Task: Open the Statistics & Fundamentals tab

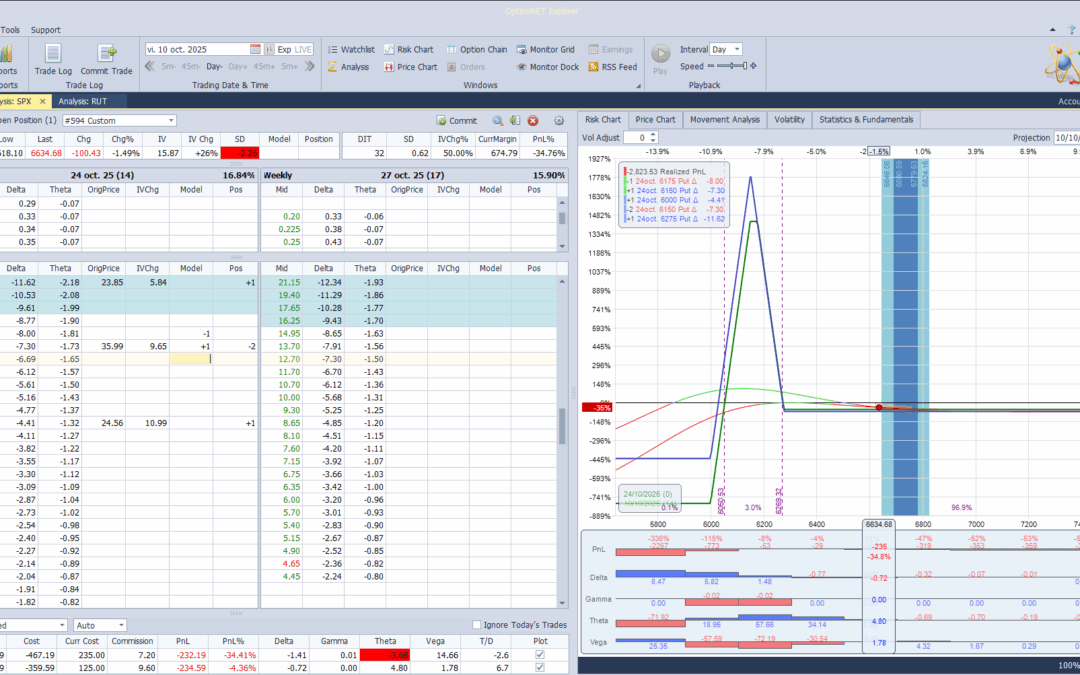Action: 866,120
